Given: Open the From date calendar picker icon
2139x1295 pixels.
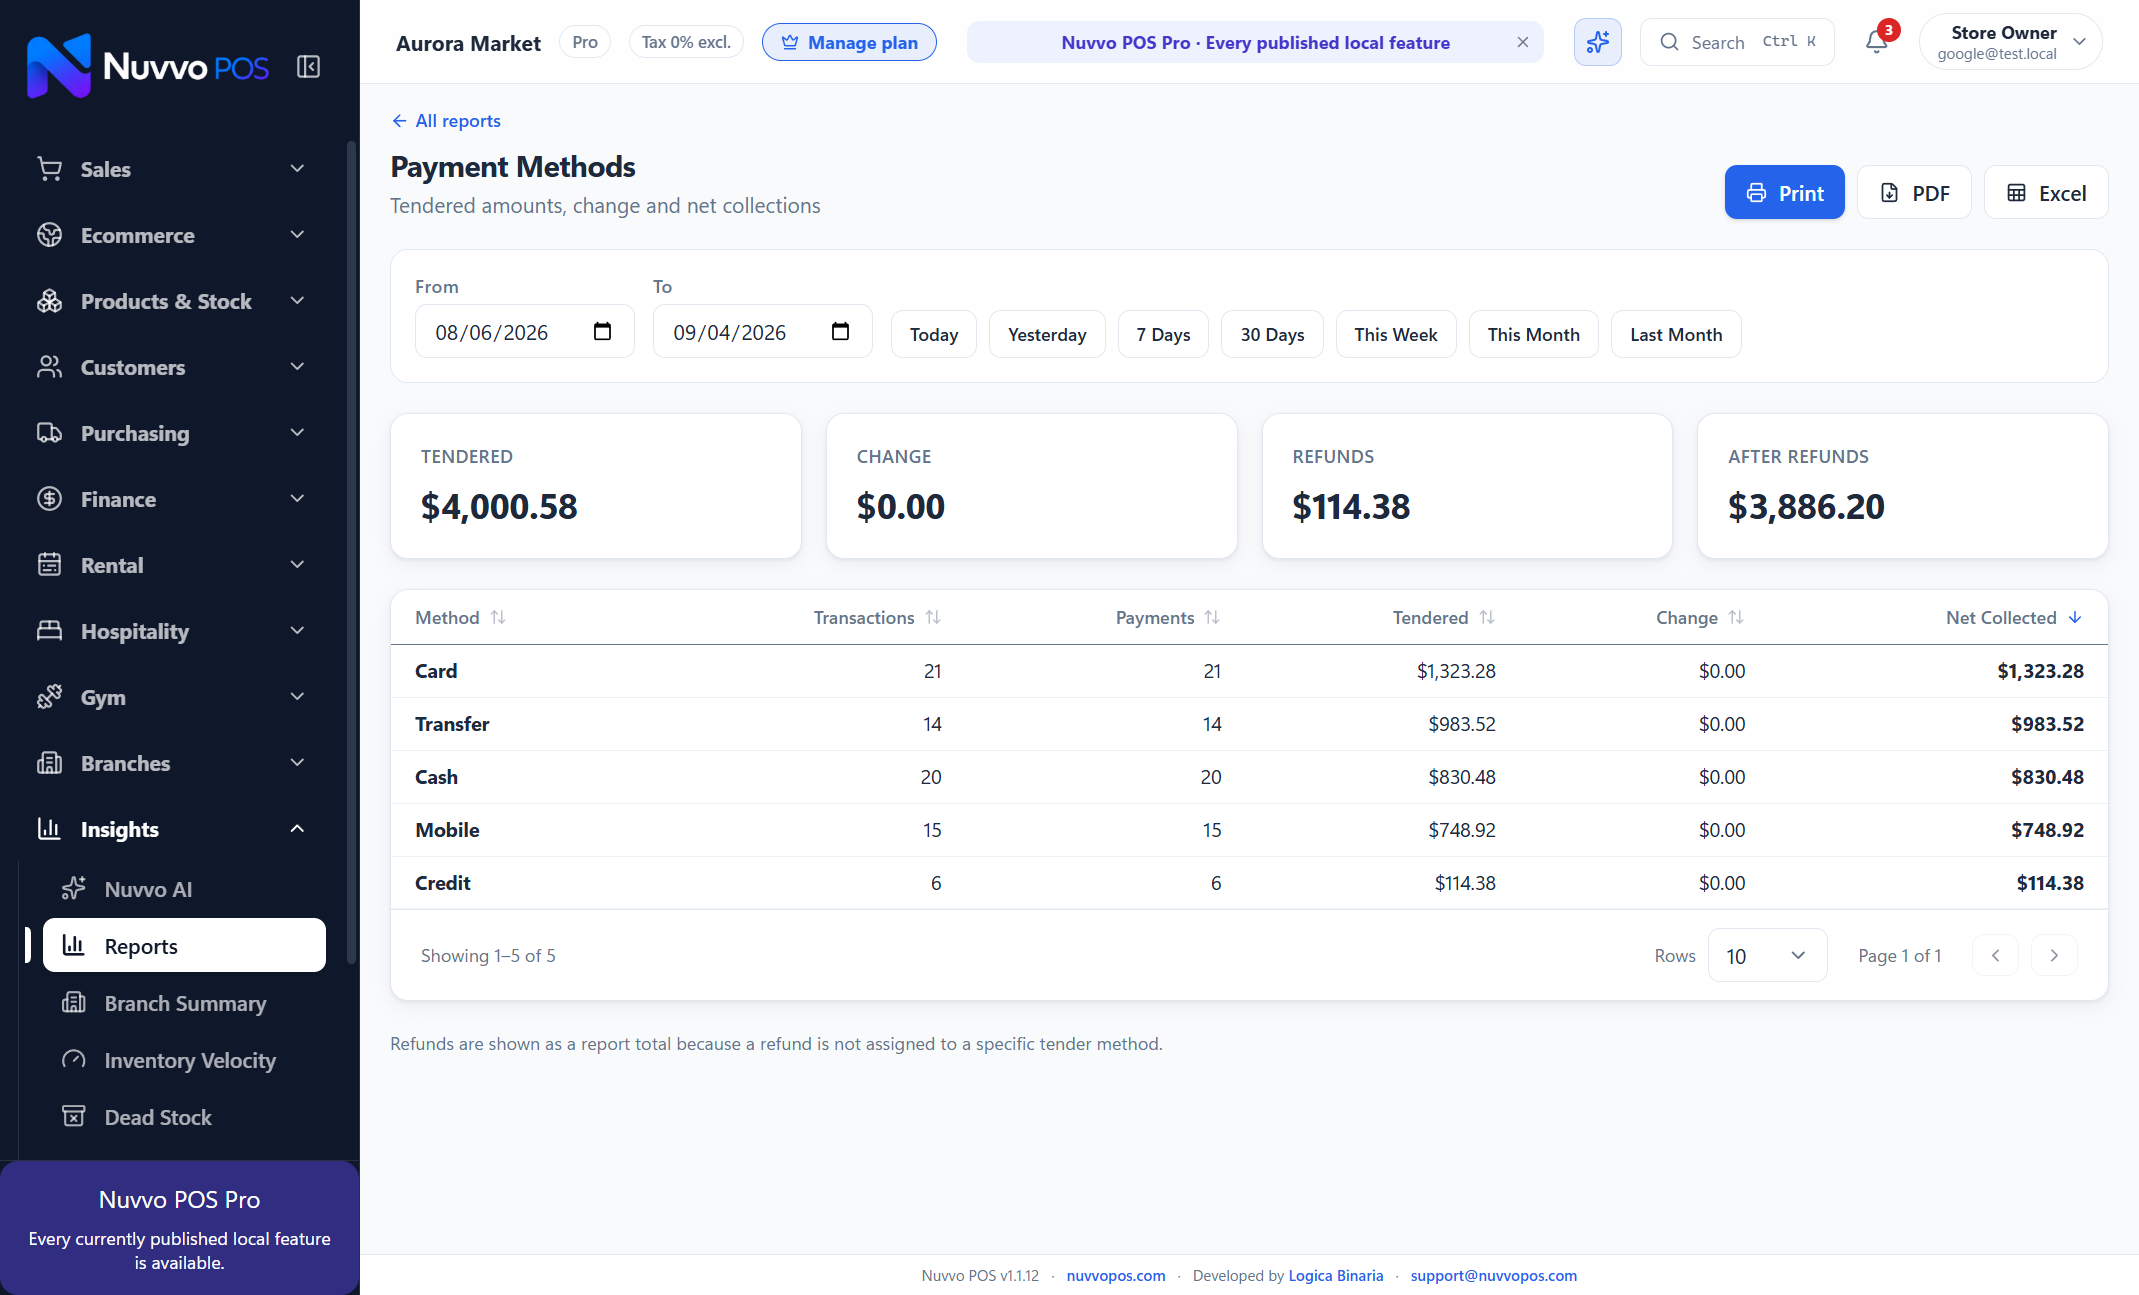Looking at the screenshot, I should pos(602,332).
